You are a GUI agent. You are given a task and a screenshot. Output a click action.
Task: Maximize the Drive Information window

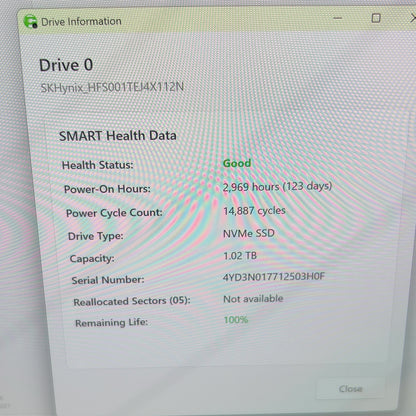click(376, 18)
